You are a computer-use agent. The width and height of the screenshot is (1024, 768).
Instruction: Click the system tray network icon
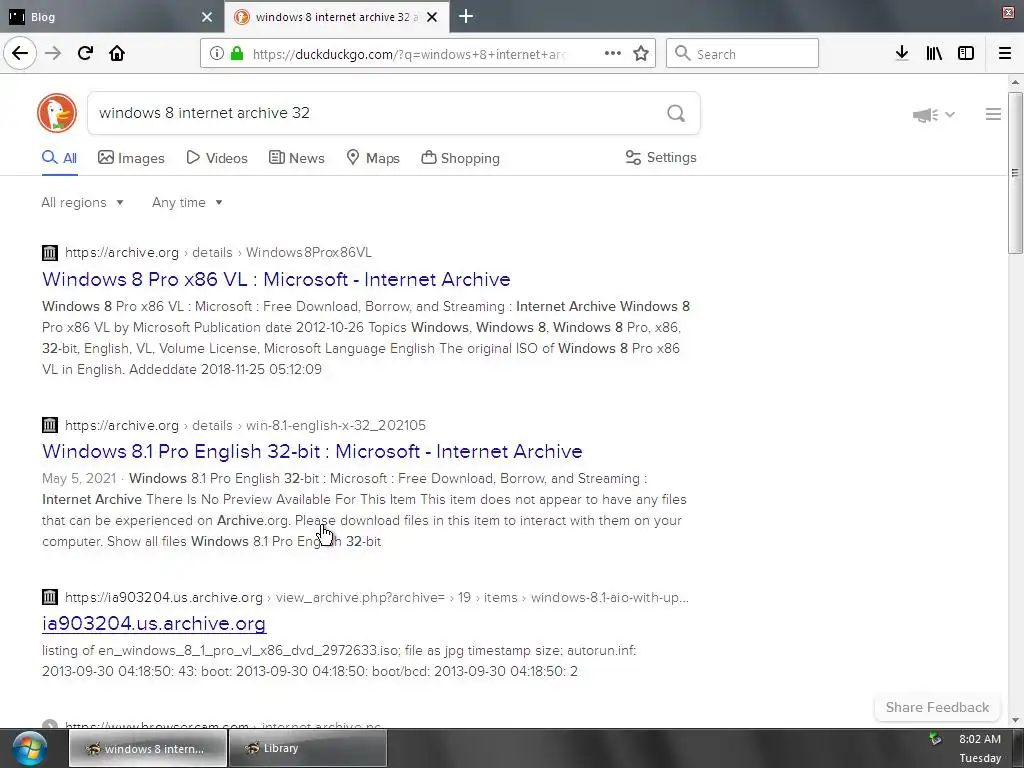pos(935,739)
